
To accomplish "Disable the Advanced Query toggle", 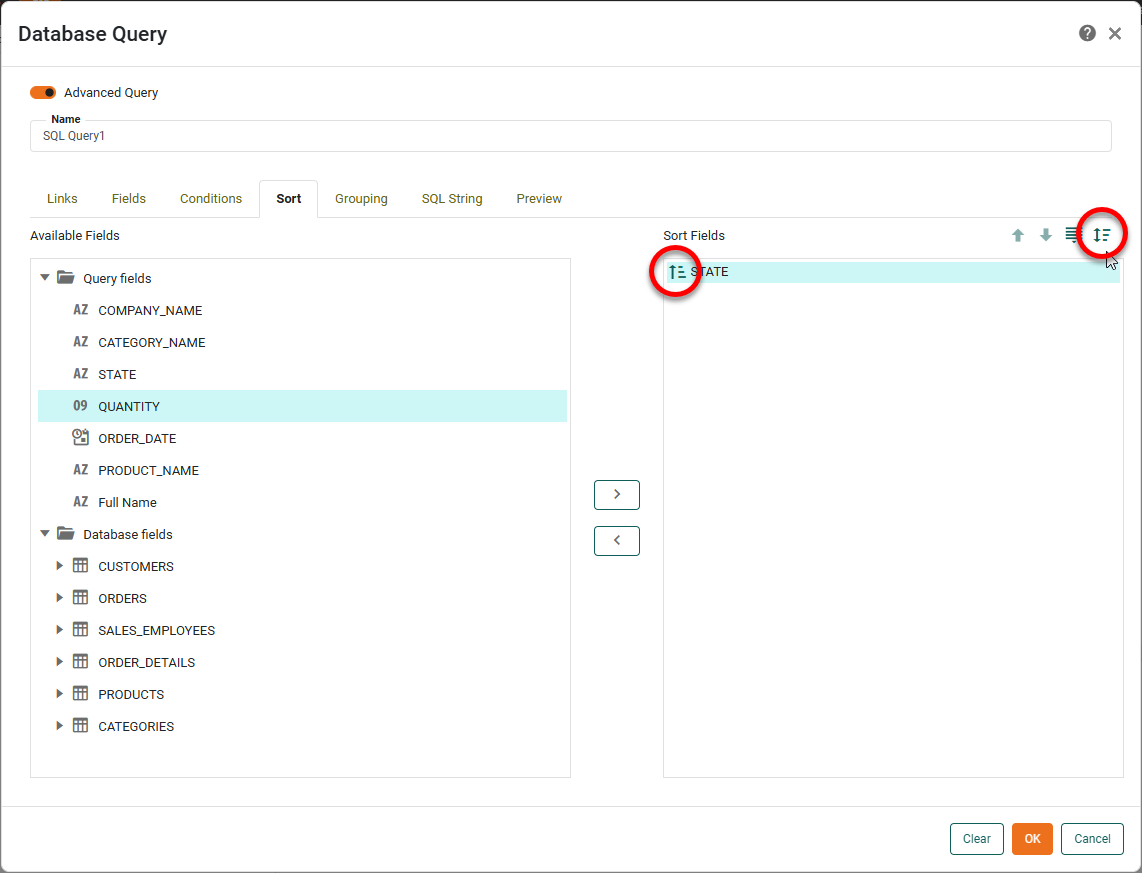I will (x=42, y=92).
